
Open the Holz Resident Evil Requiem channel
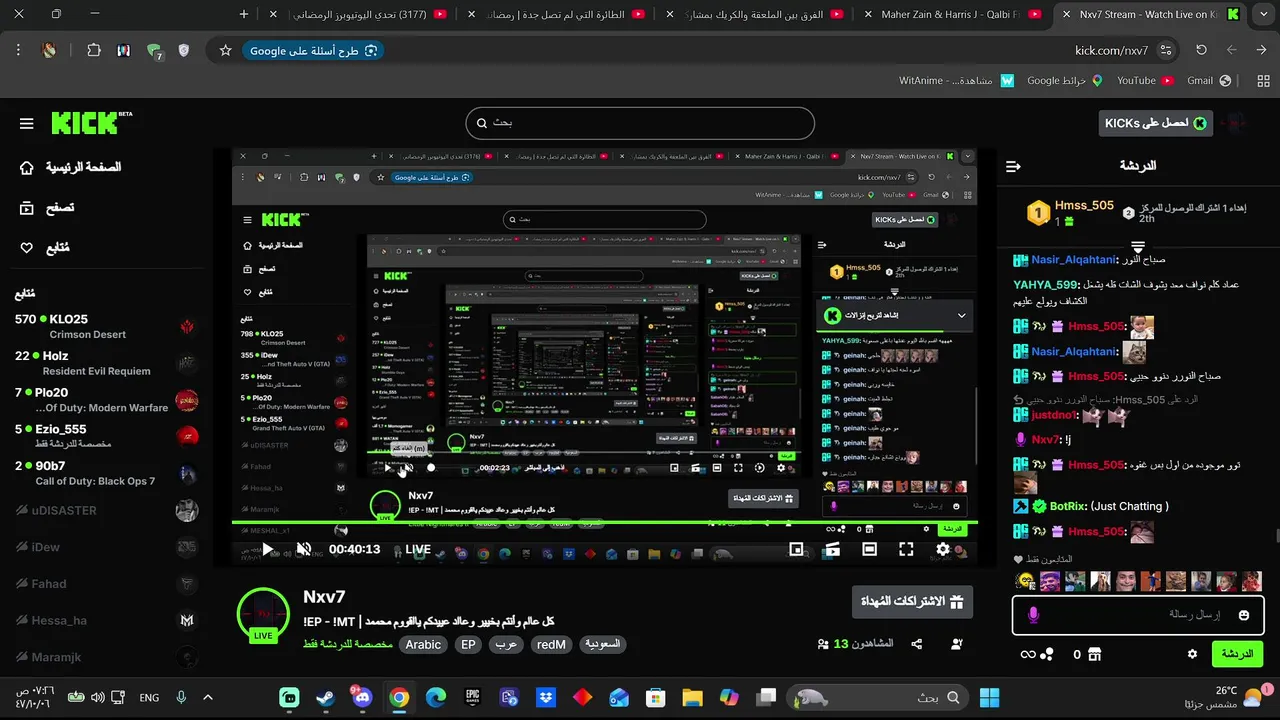point(107,363)
